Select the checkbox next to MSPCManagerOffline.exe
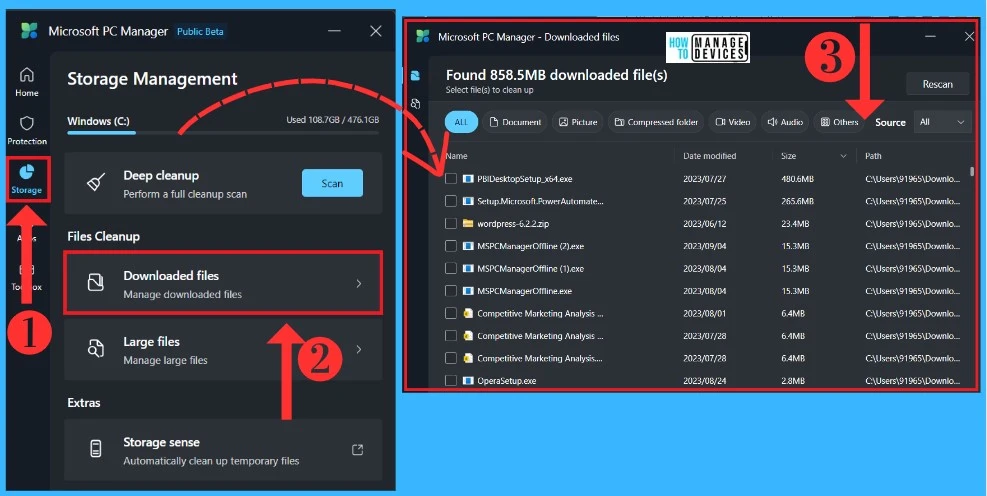 click(451, 291)
